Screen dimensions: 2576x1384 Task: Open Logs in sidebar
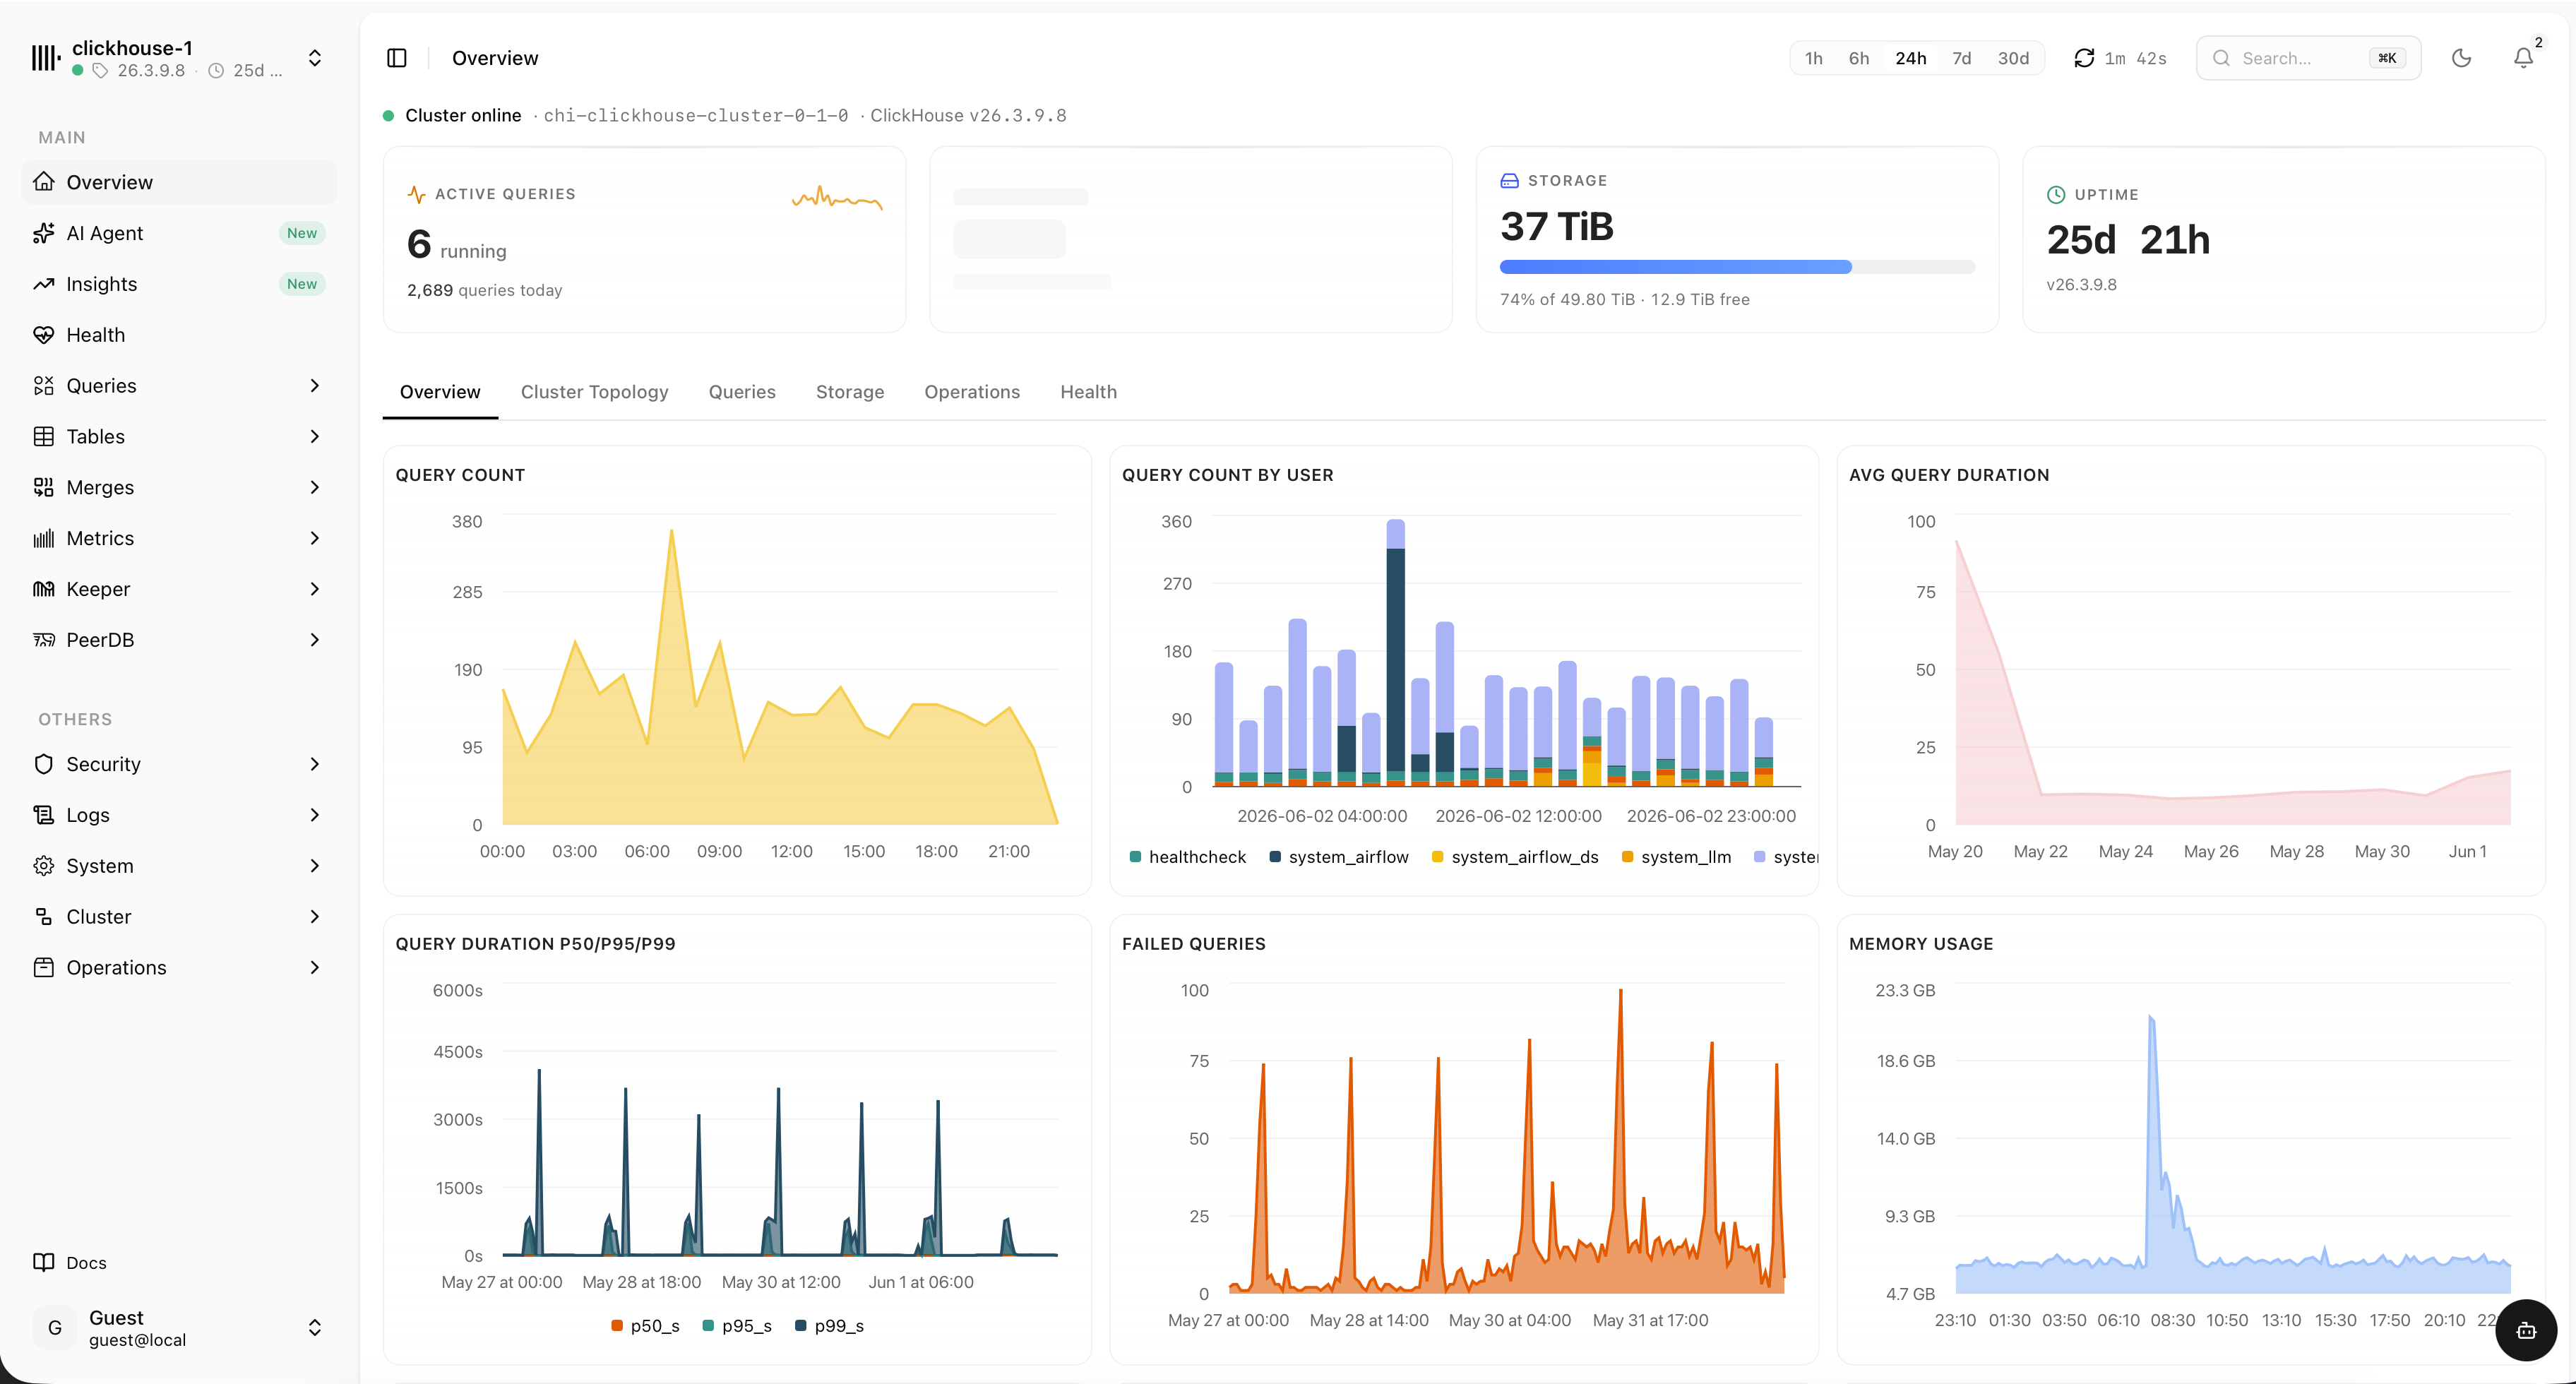click(179, 815)
